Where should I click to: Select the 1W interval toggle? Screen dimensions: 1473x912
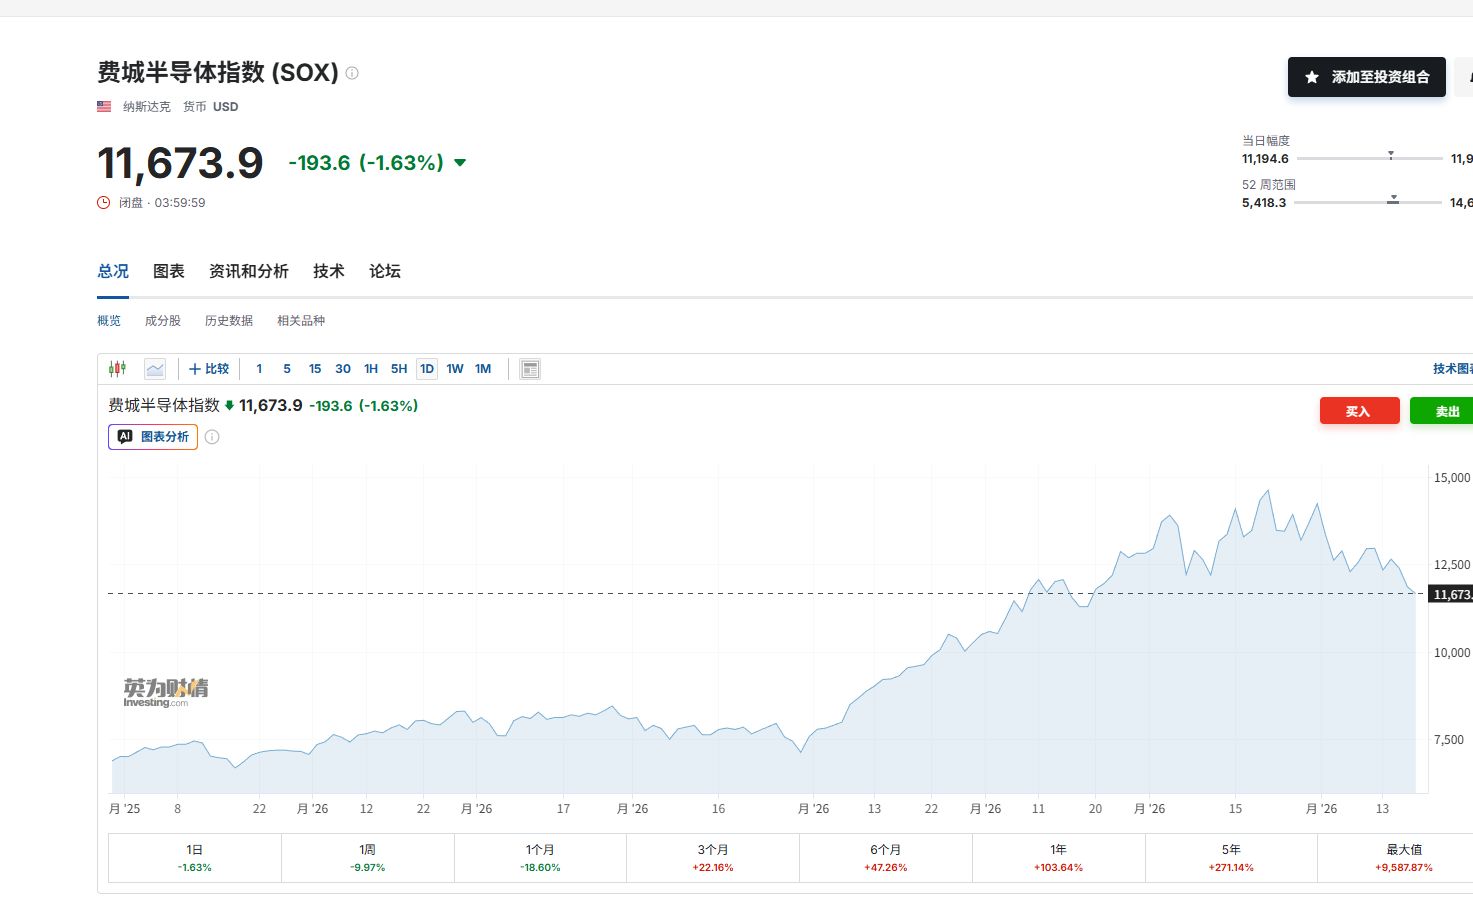[455, 369]
